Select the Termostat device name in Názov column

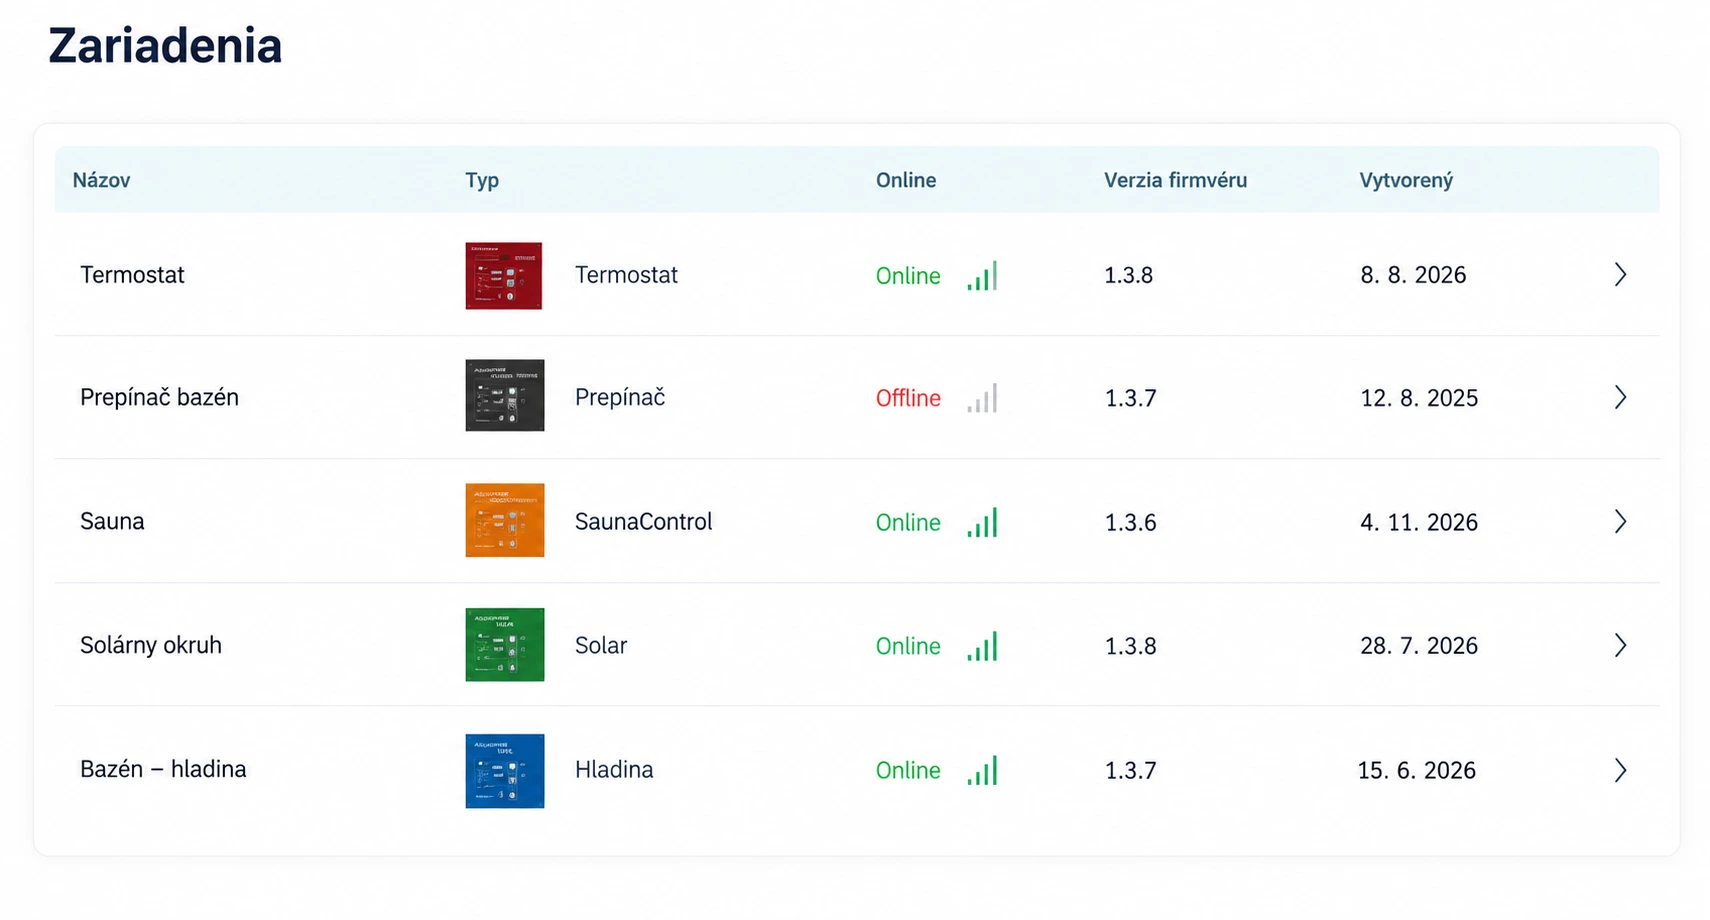tap(132, 275)
